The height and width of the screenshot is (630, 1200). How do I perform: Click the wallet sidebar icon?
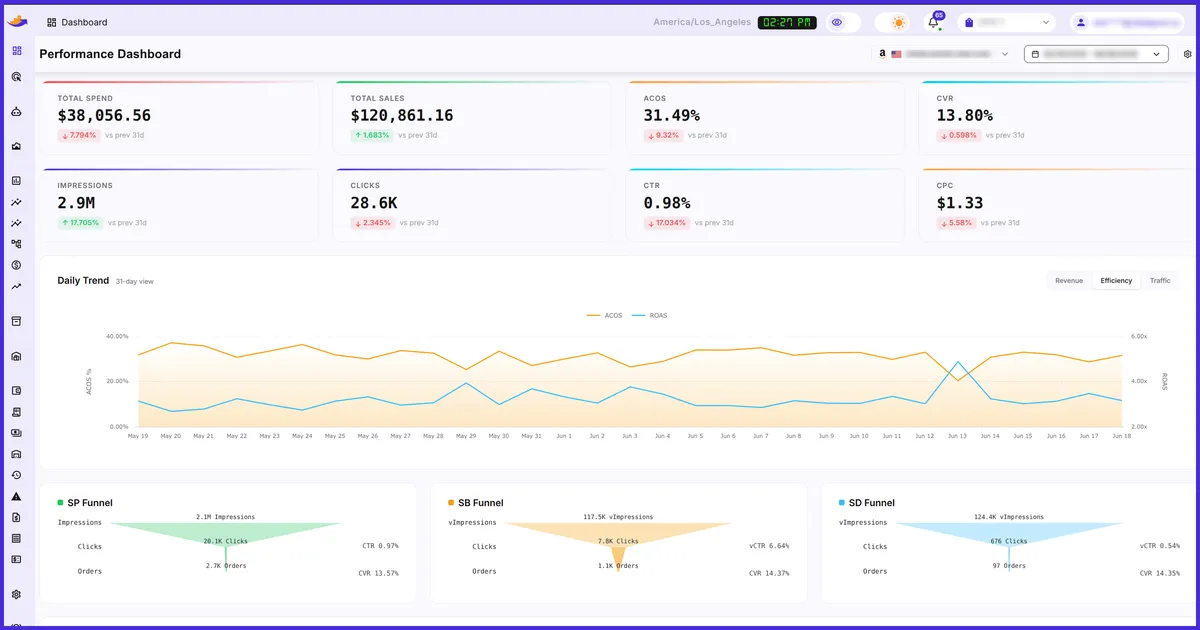point(16,391)
